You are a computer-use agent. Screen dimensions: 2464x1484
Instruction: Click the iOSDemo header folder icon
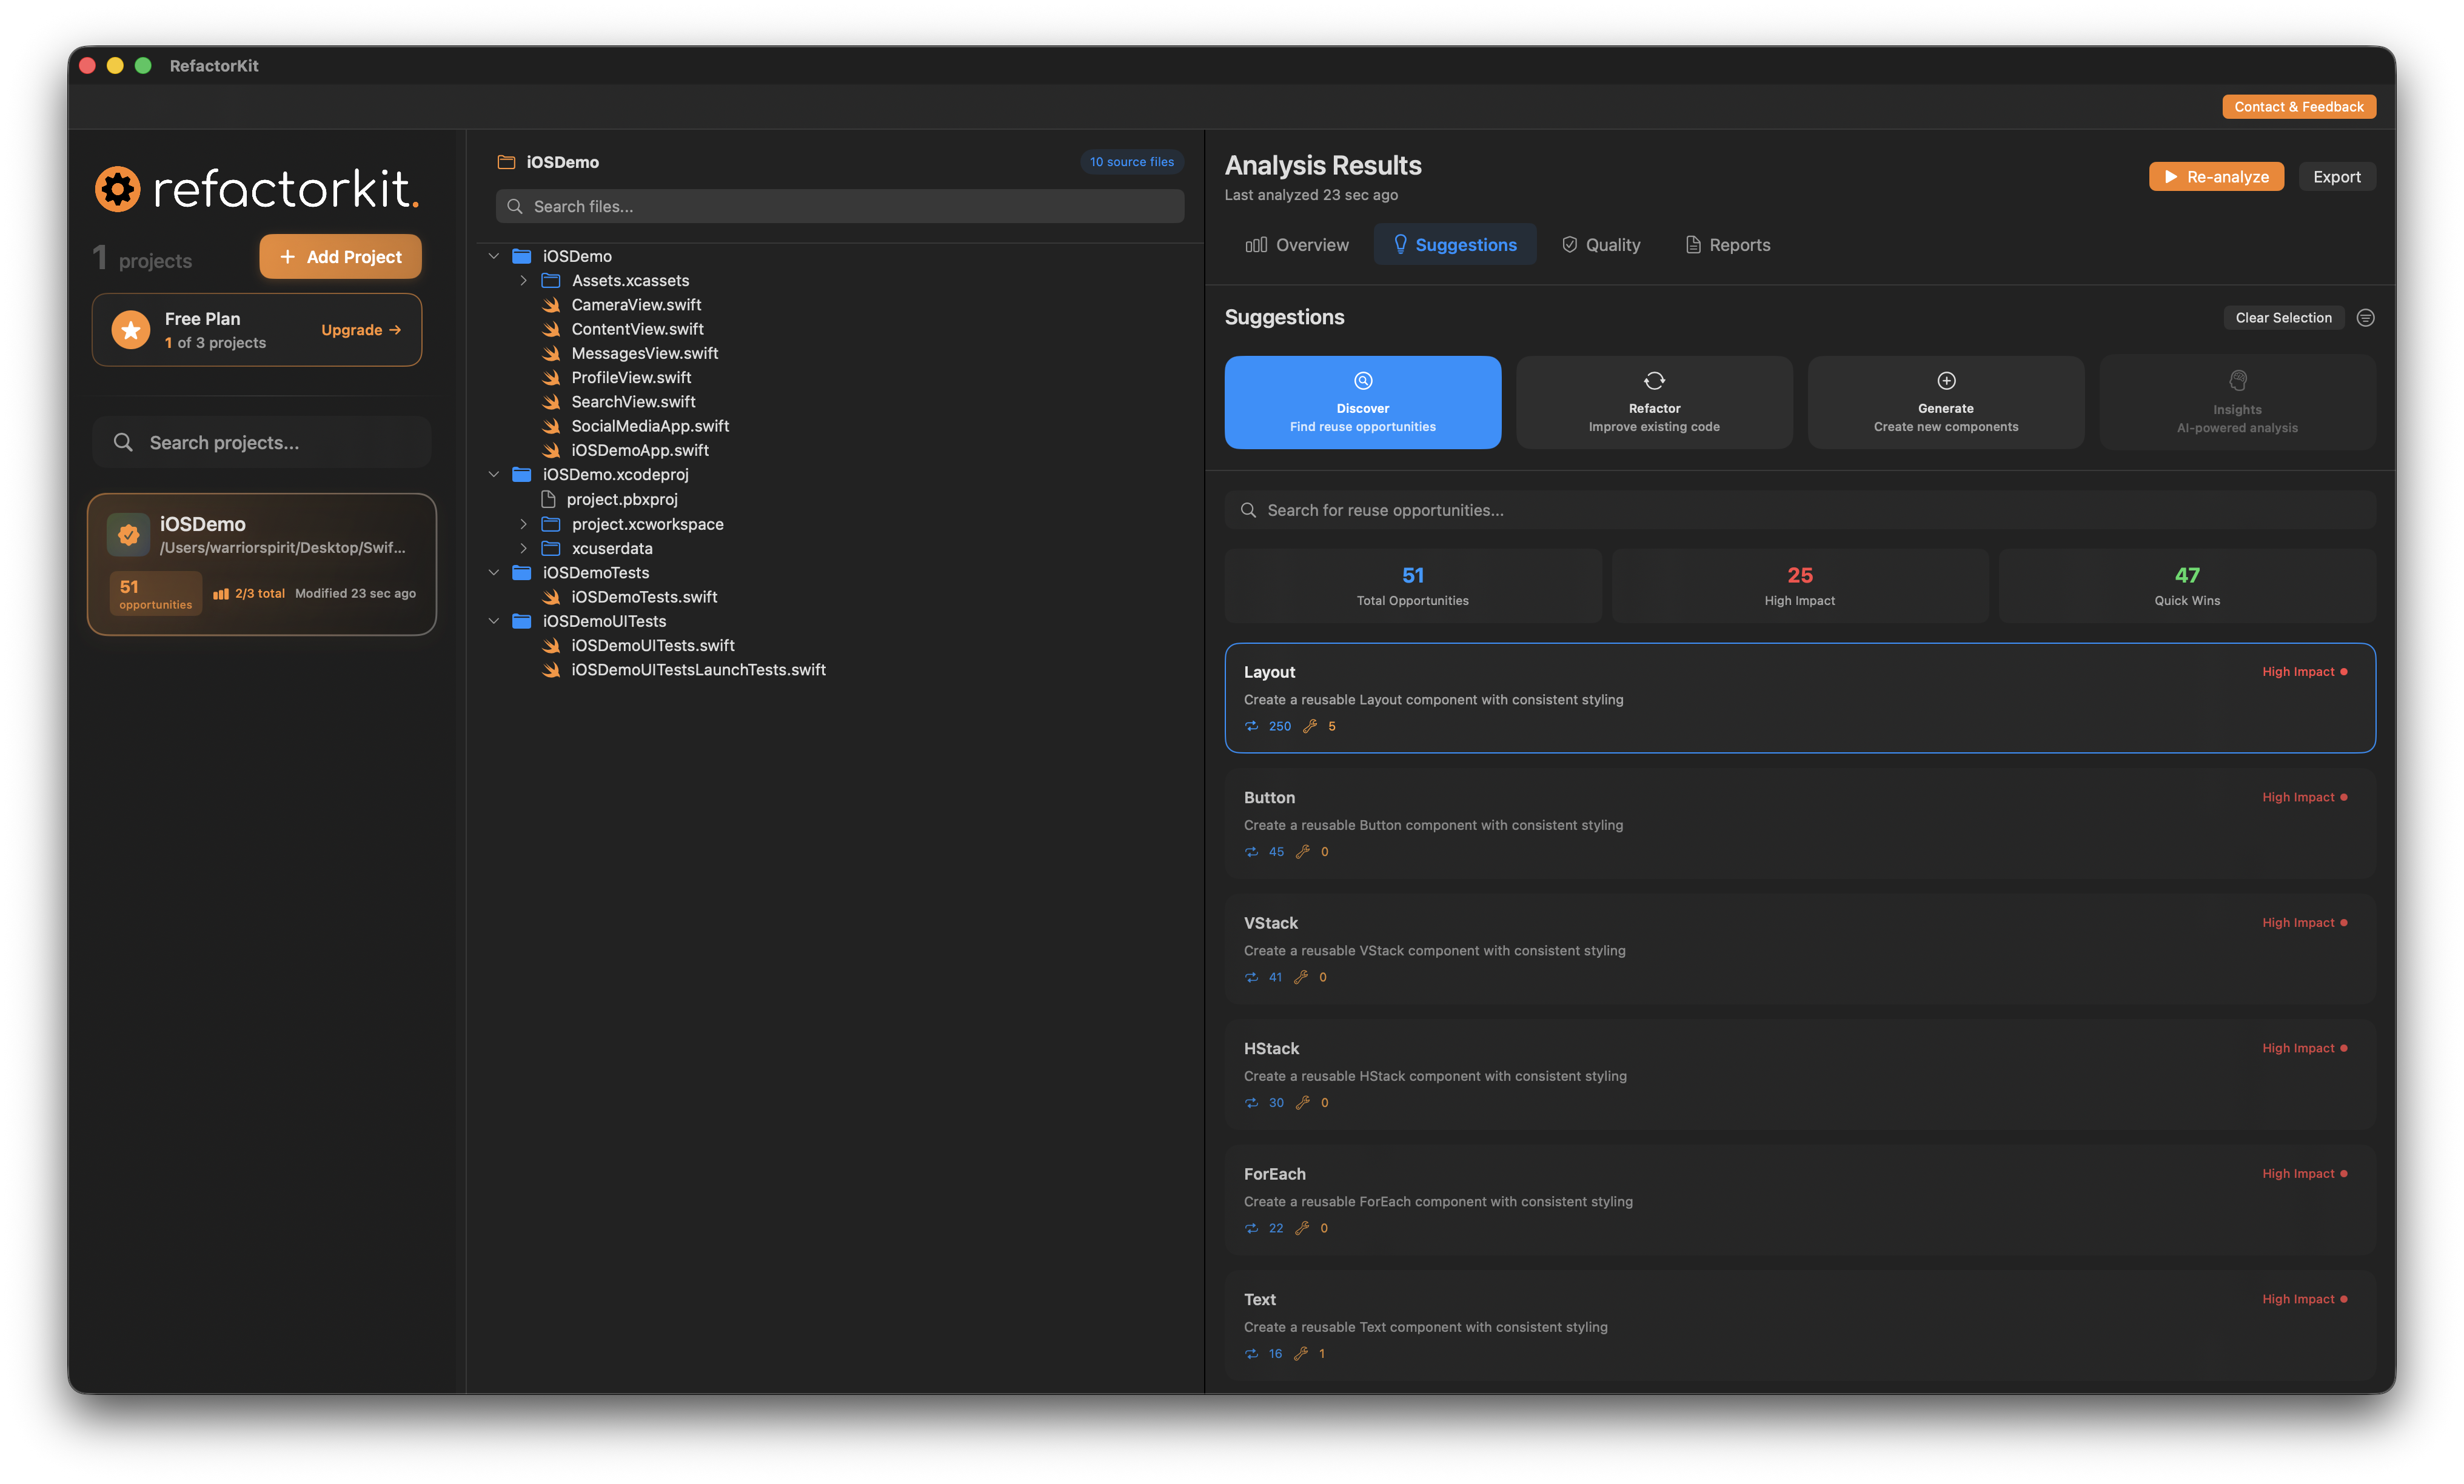click(x=507, y=162)
